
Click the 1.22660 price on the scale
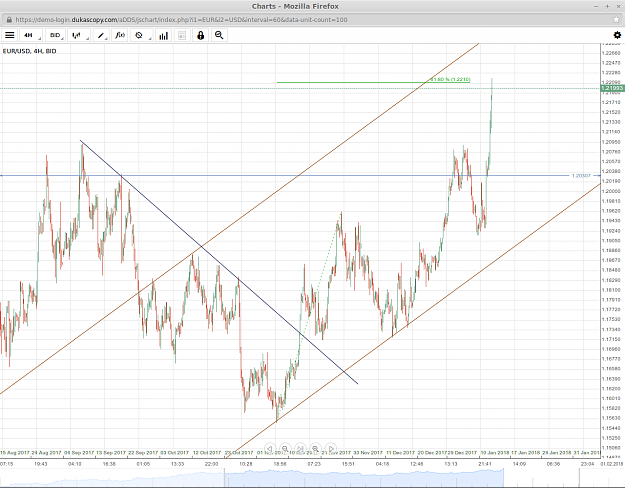611,53
